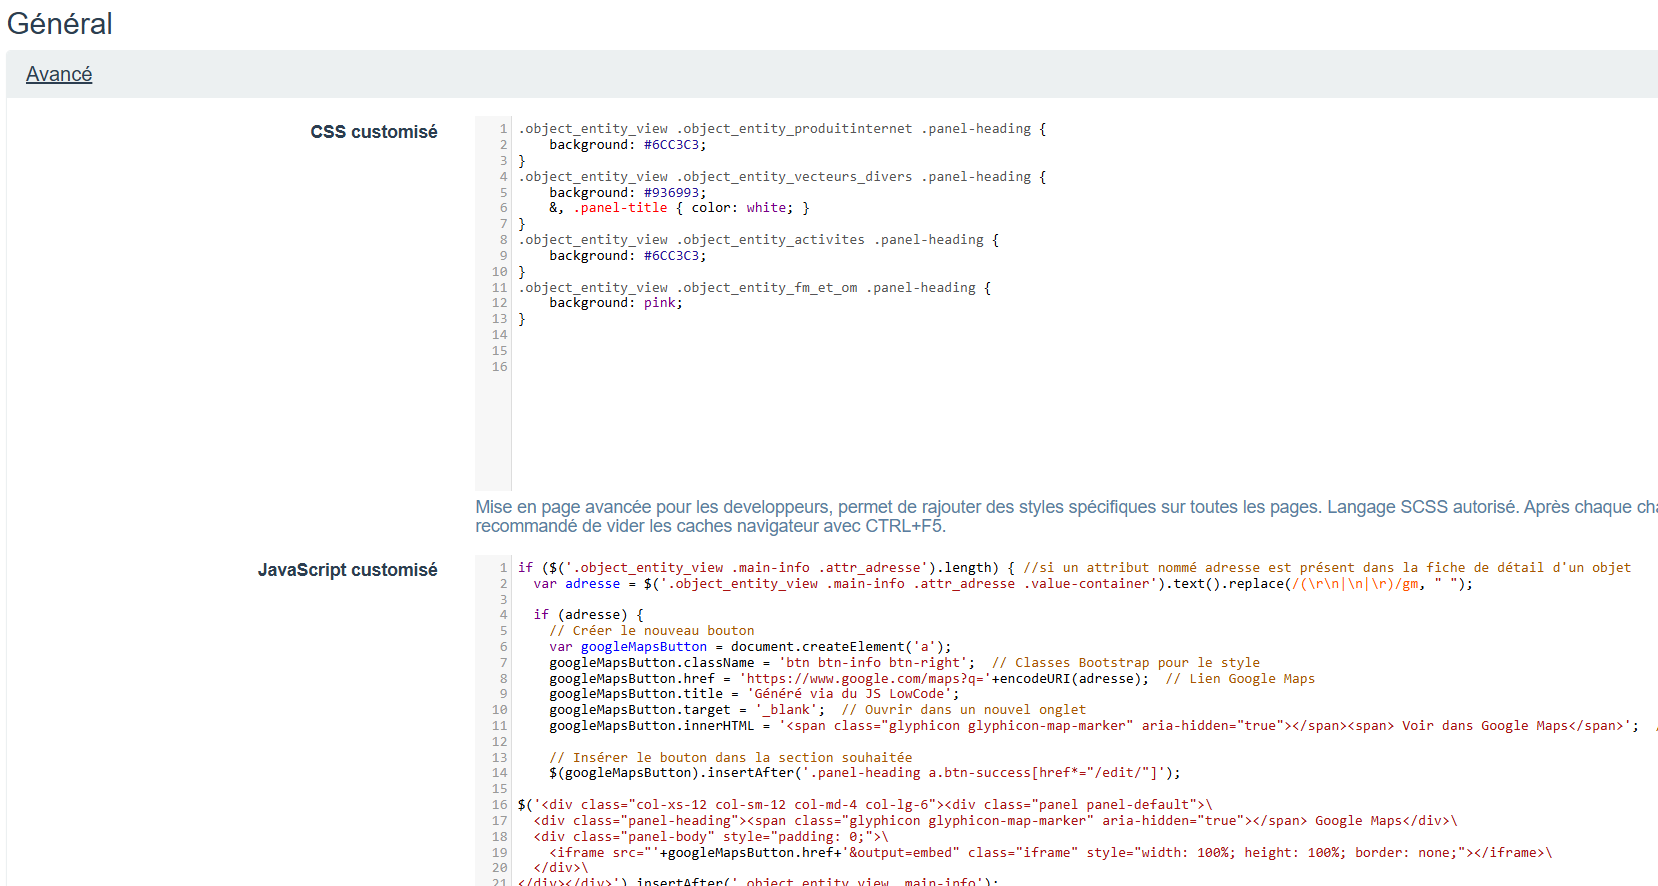This screenshot has height=886, width=1658.
Task: Click the Général page heading
Action: tap(60, 23)
